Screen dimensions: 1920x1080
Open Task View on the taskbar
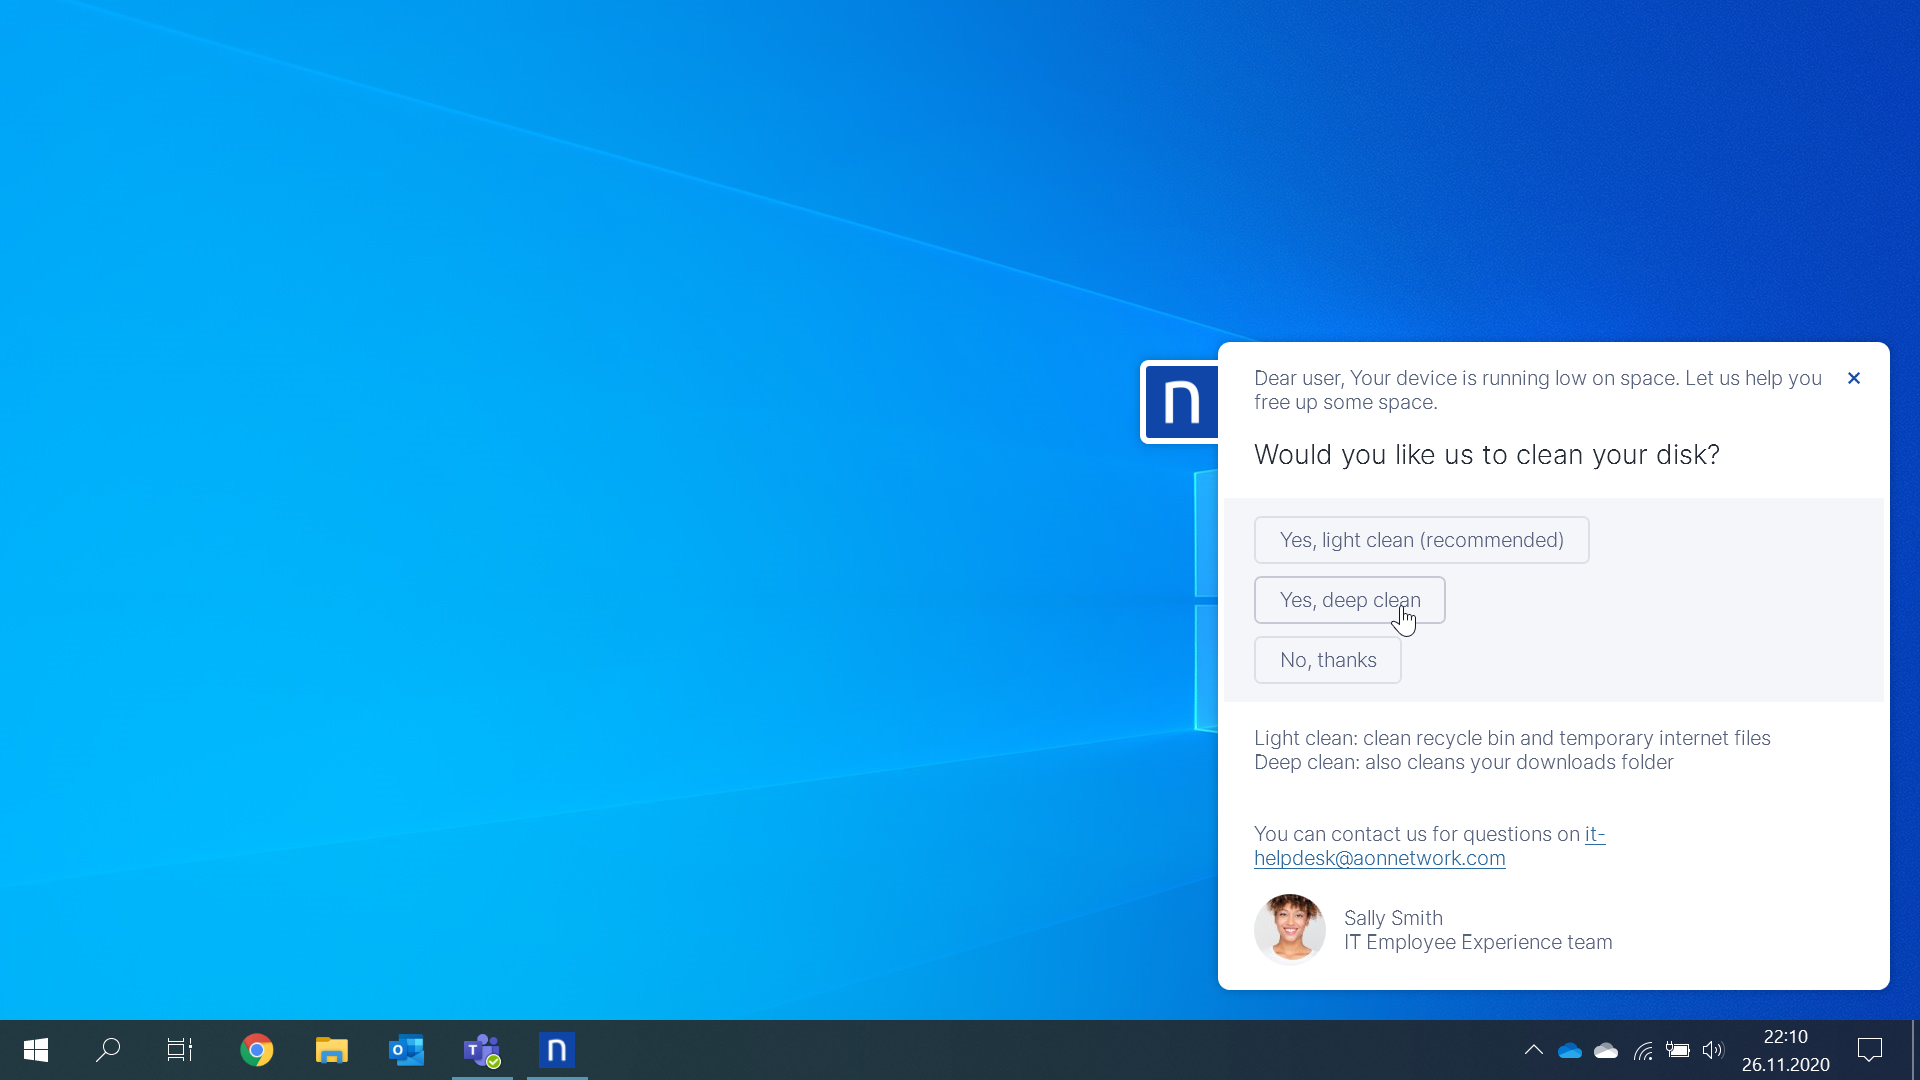coord(180,1050)
